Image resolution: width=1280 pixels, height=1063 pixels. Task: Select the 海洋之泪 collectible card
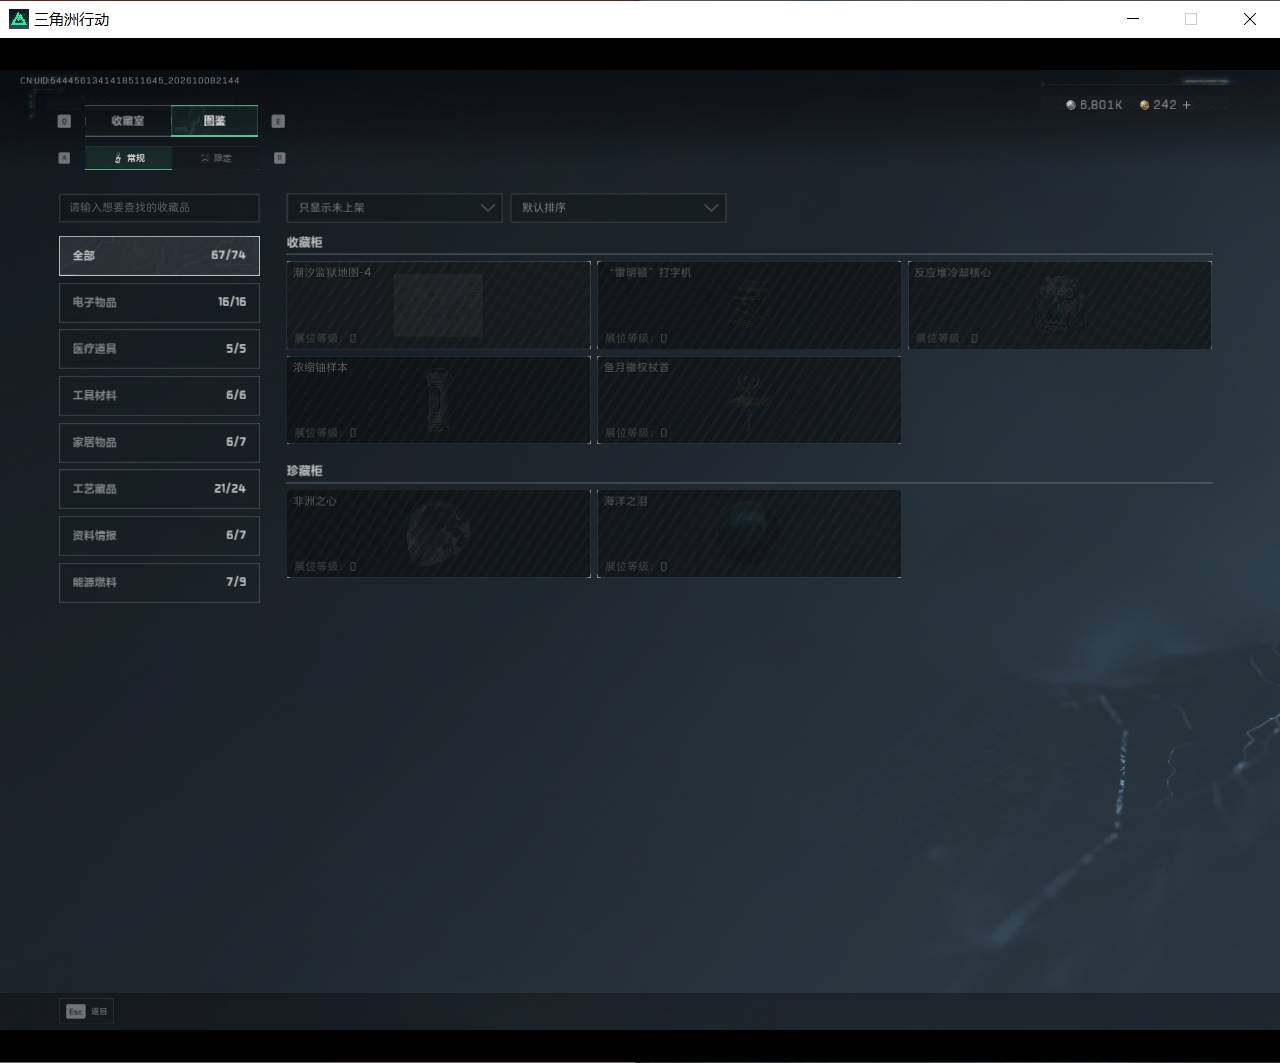coord(749,534)
